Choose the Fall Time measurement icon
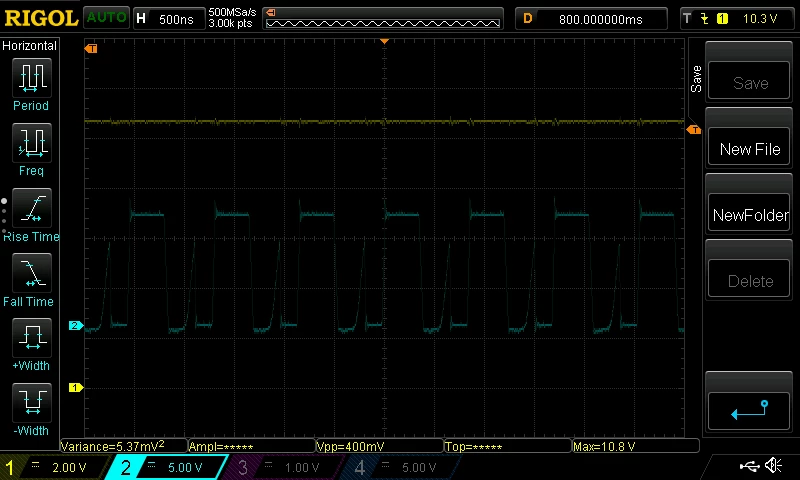The image size is (800, 480). coord(32,273)
